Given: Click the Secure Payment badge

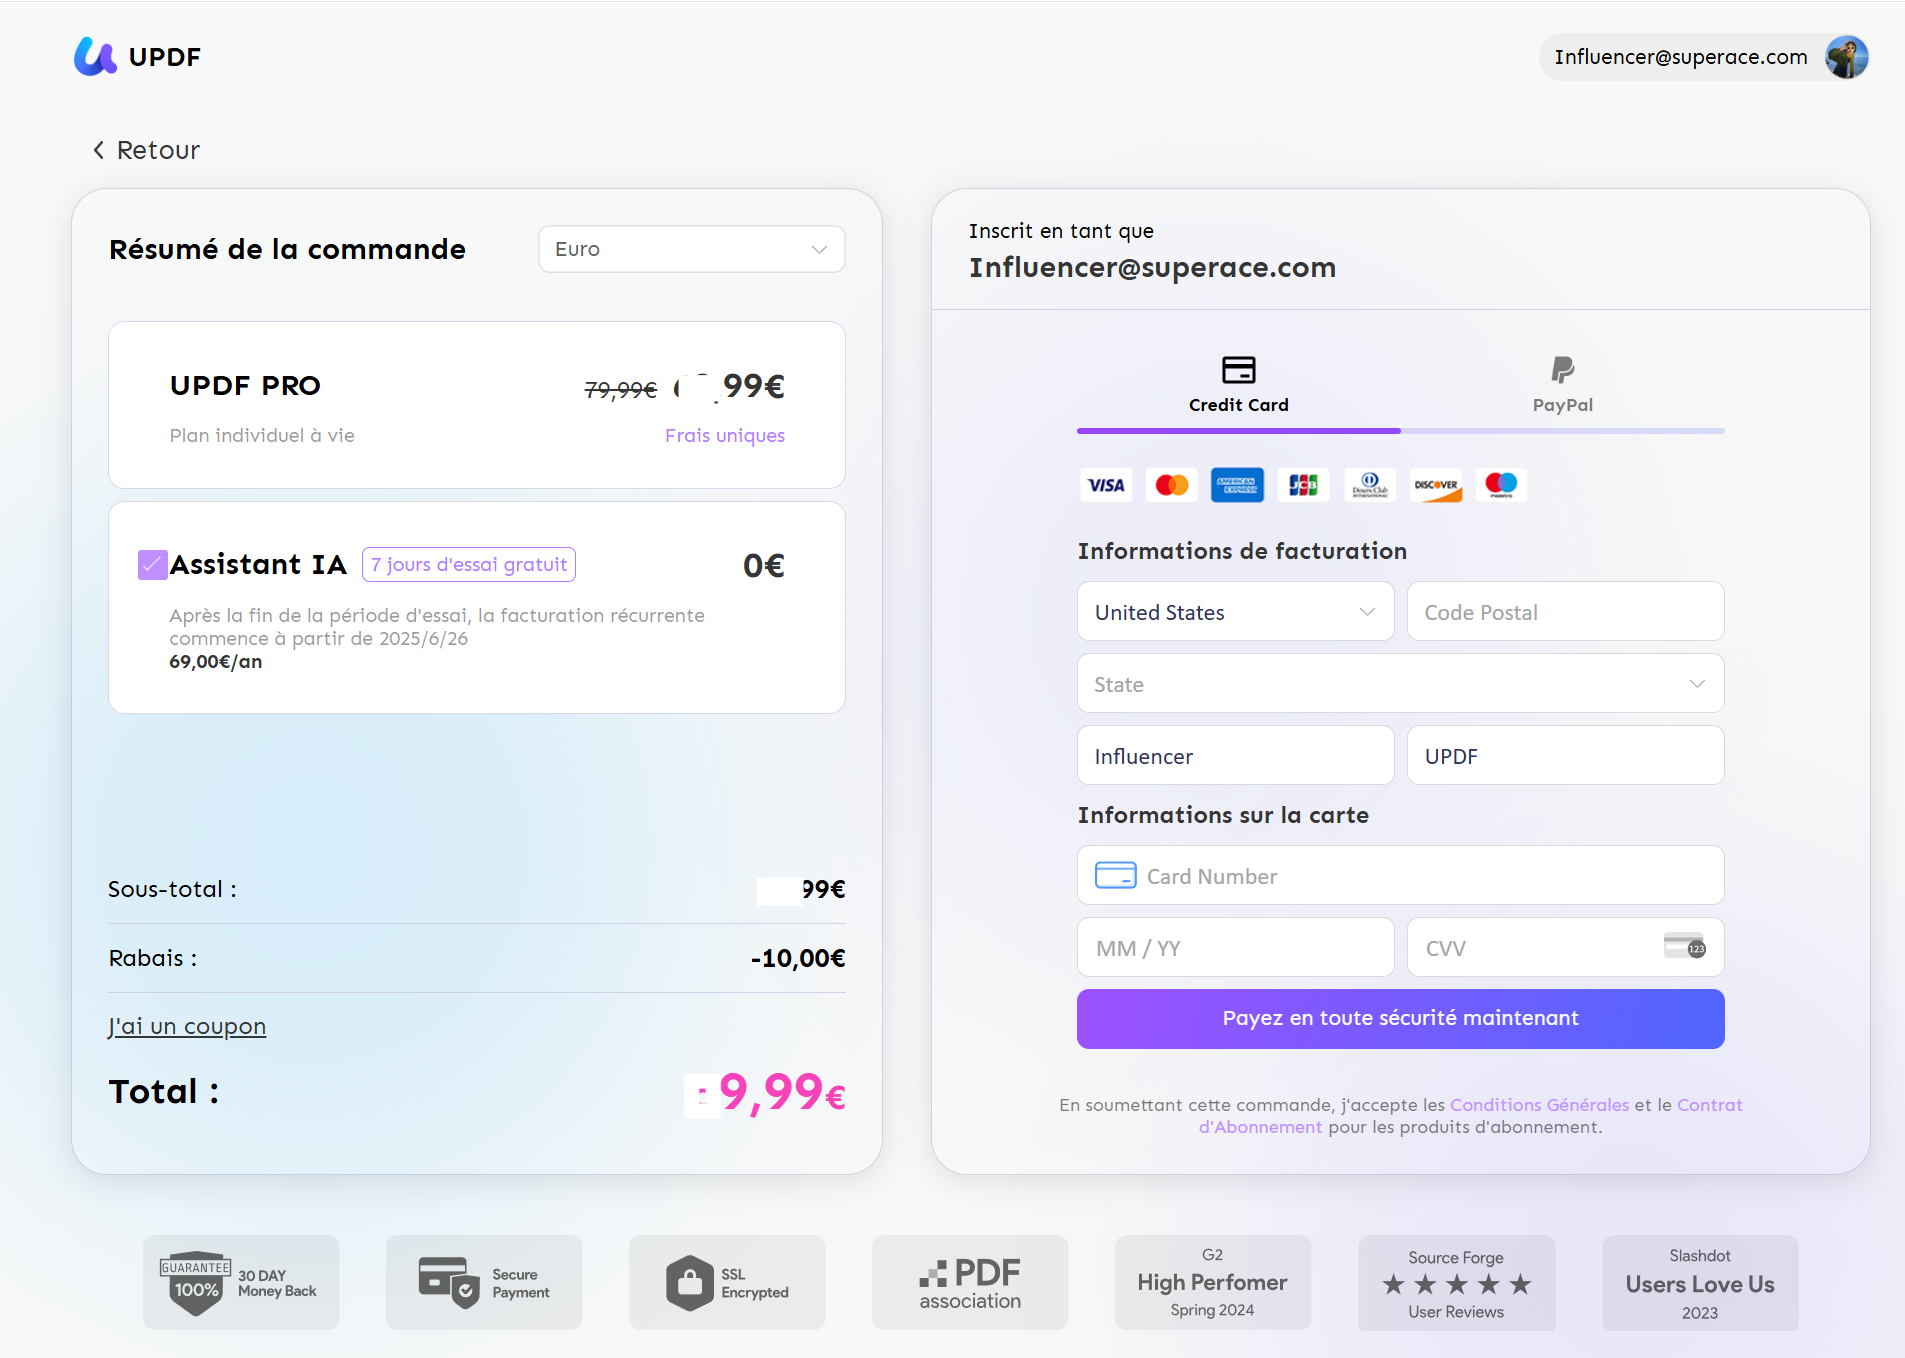Looking at the screenshot, I should [x=484, y=1283].
